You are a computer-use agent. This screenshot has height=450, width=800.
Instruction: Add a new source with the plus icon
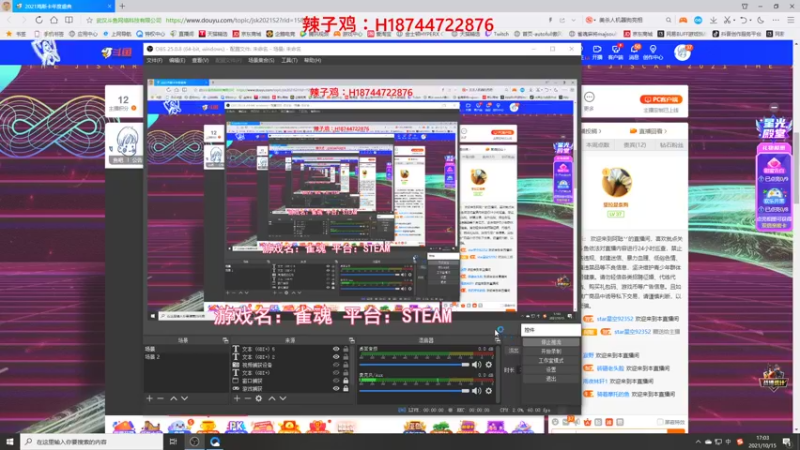237,398
